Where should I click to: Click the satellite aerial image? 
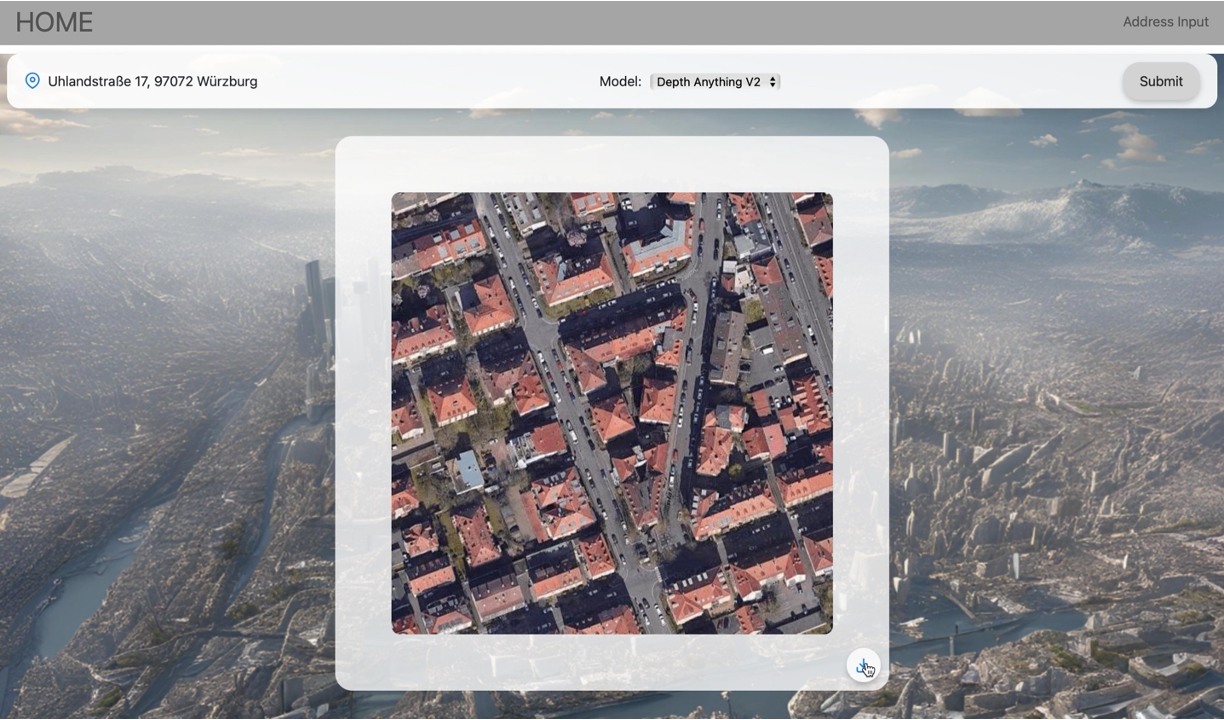click(612, 413)
